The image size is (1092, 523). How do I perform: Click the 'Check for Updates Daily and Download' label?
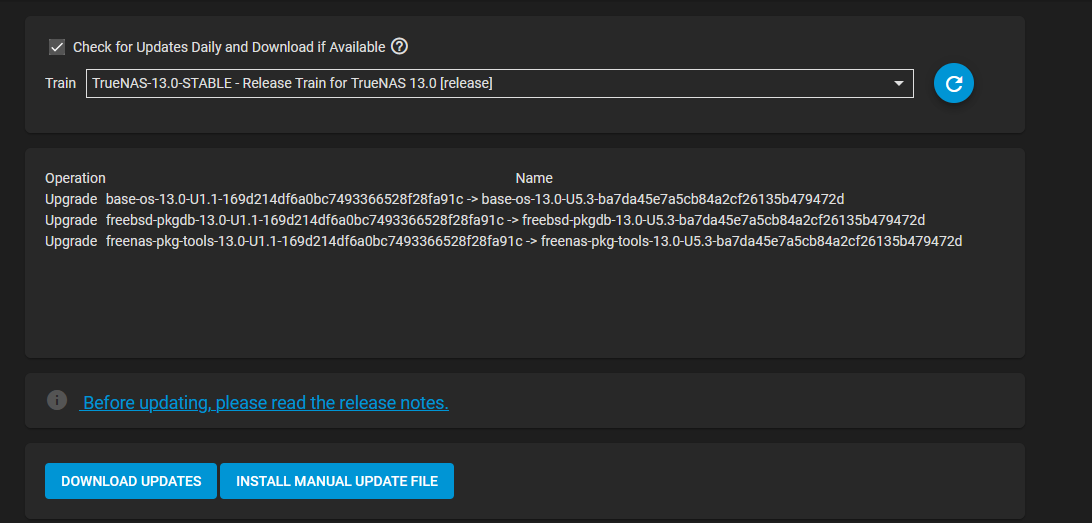click(229, 47)
